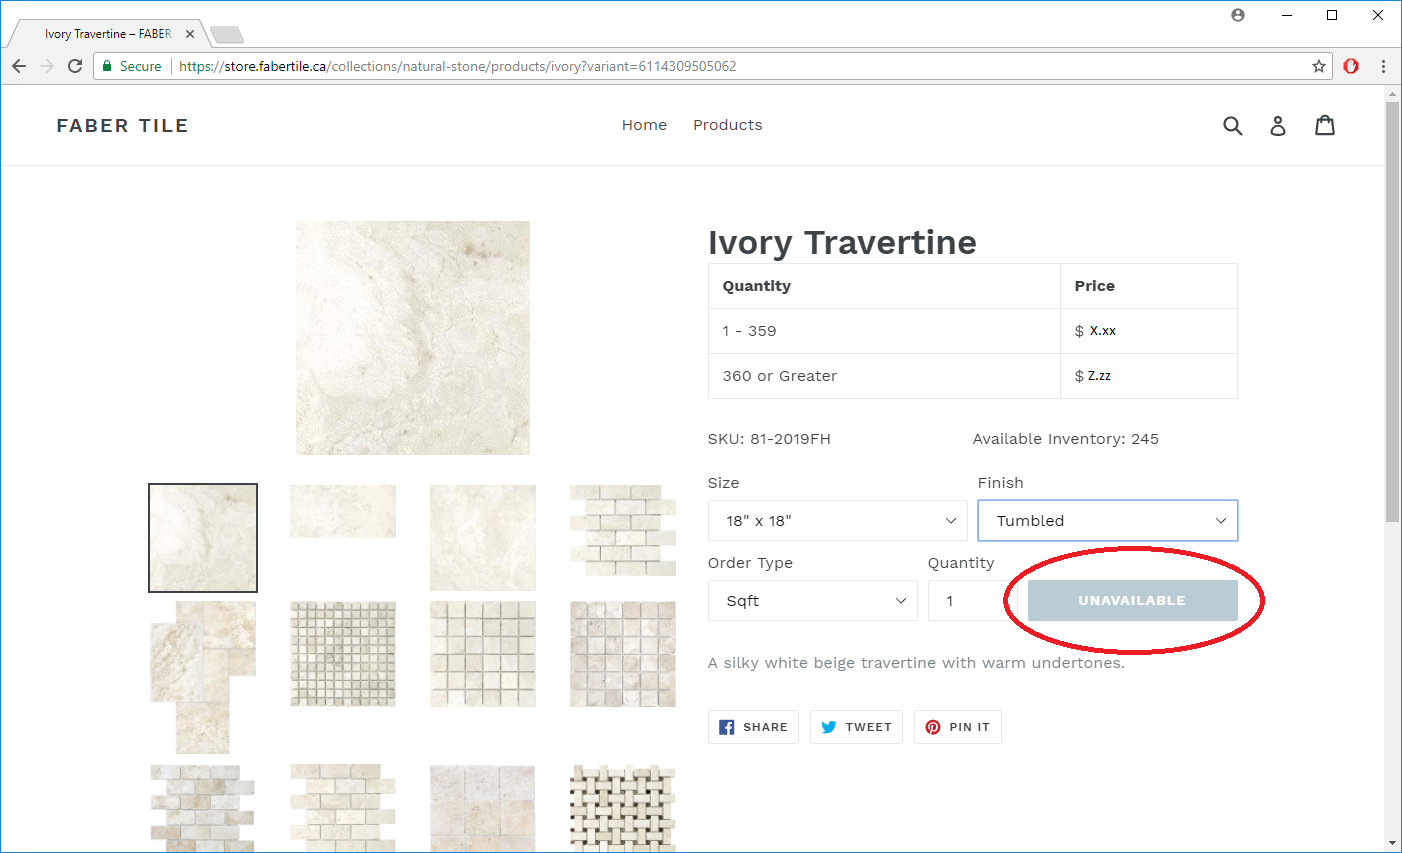Screen dimensions: 1402x853
Task: Click the scrollbar up arrow
Action: coord(1392,94)
